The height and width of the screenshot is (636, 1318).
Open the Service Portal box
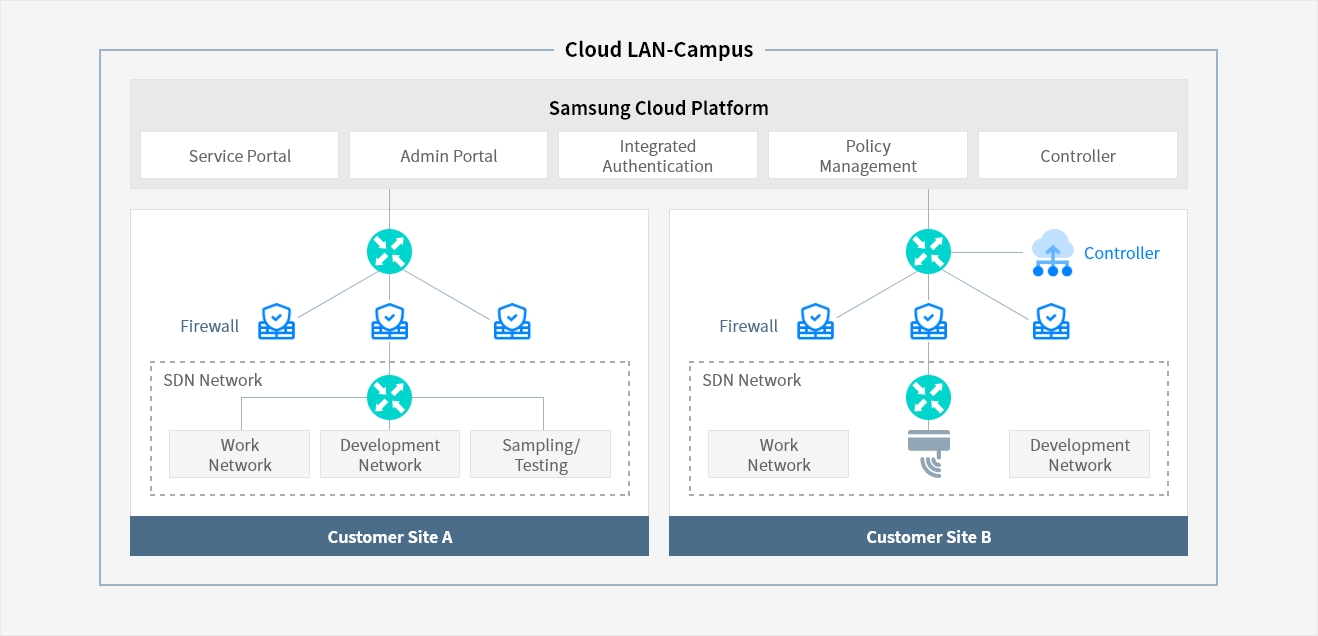coord(240,156)
